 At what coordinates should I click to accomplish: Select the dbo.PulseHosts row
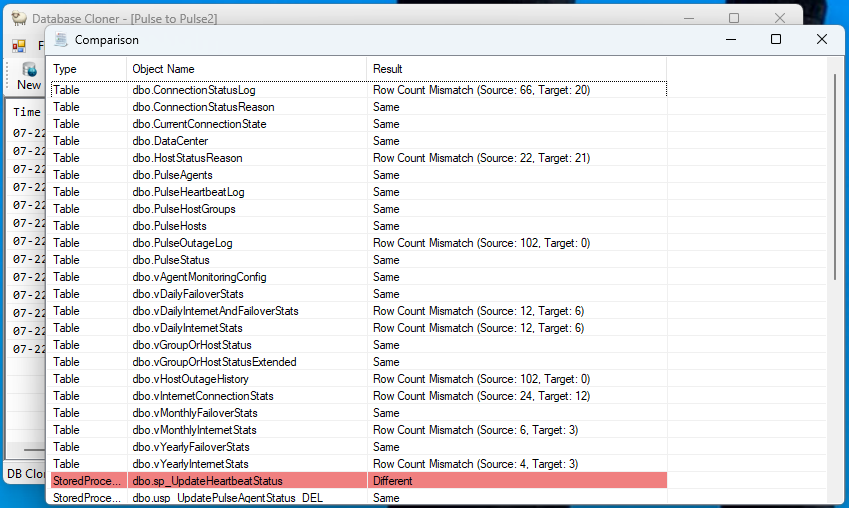click(x=358, y=226)
